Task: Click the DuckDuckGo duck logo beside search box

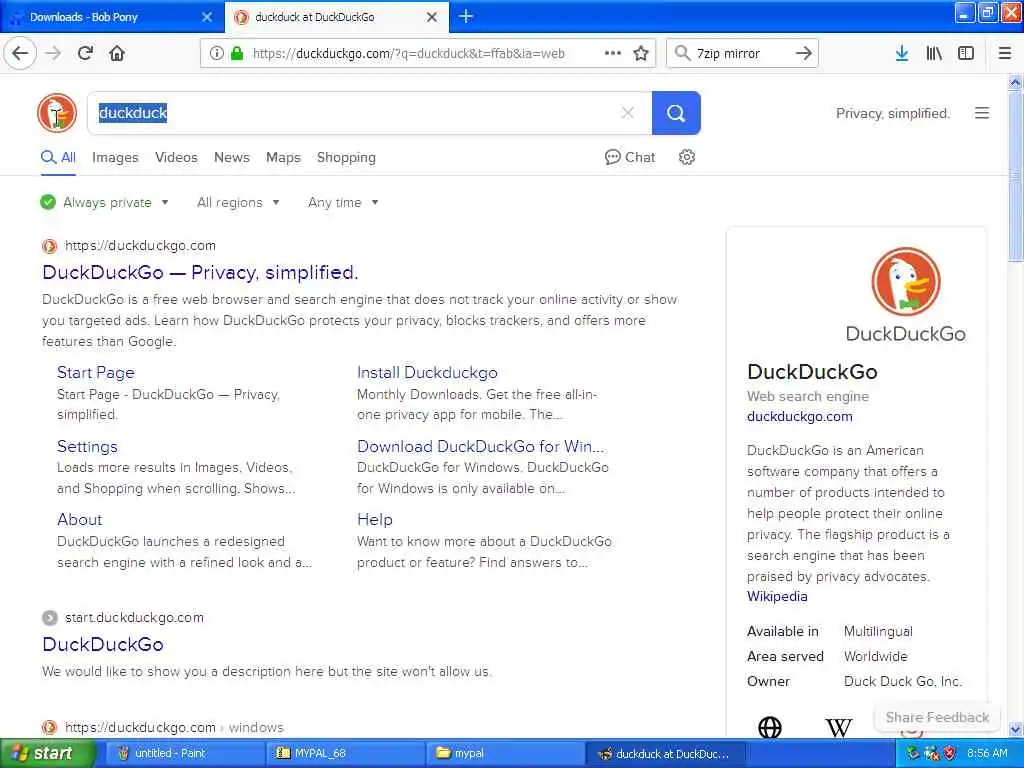Action: 57,113
